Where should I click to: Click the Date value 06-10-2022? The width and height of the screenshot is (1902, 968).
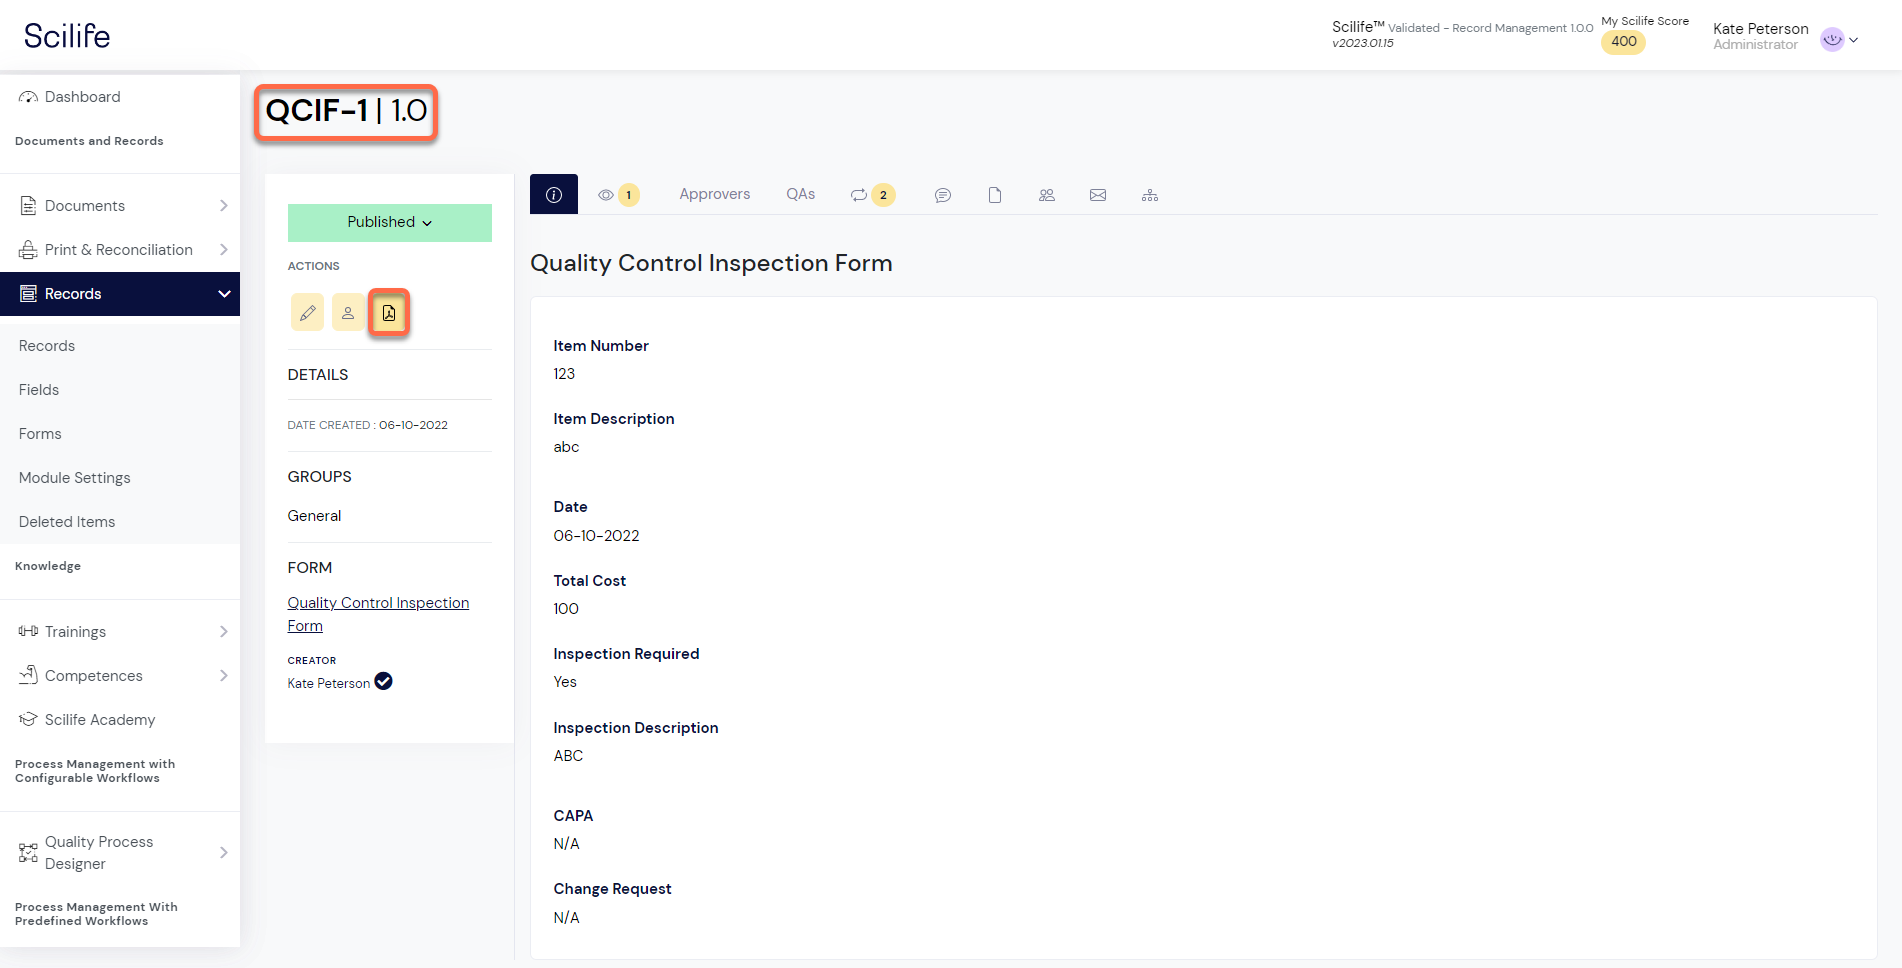(596, 536)
